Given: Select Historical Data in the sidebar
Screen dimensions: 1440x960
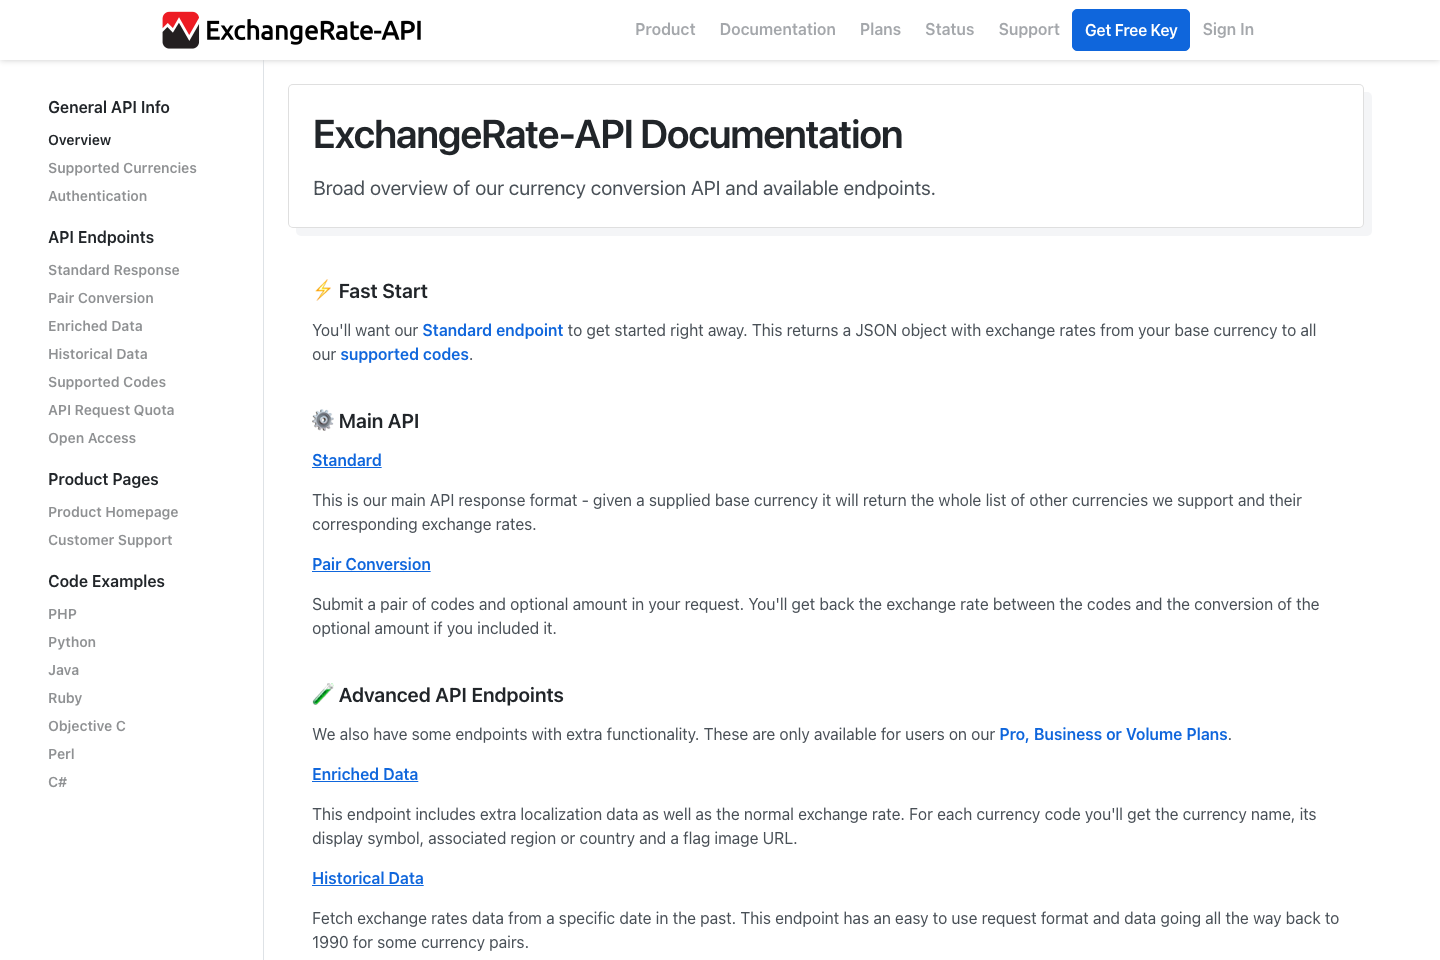Looking at the screenshot, I should (x=97, y=354).
